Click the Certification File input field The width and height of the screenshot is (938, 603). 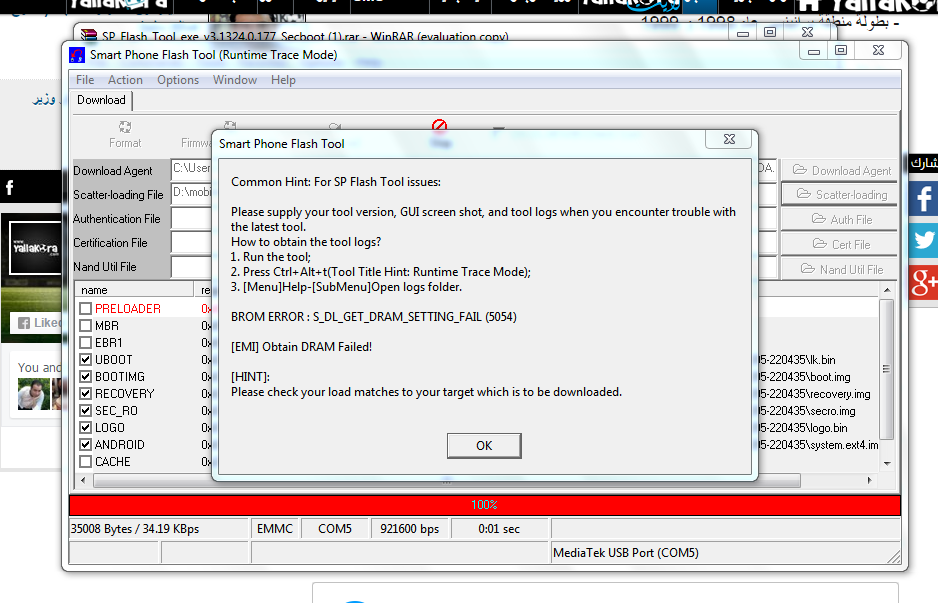point(191,242)
